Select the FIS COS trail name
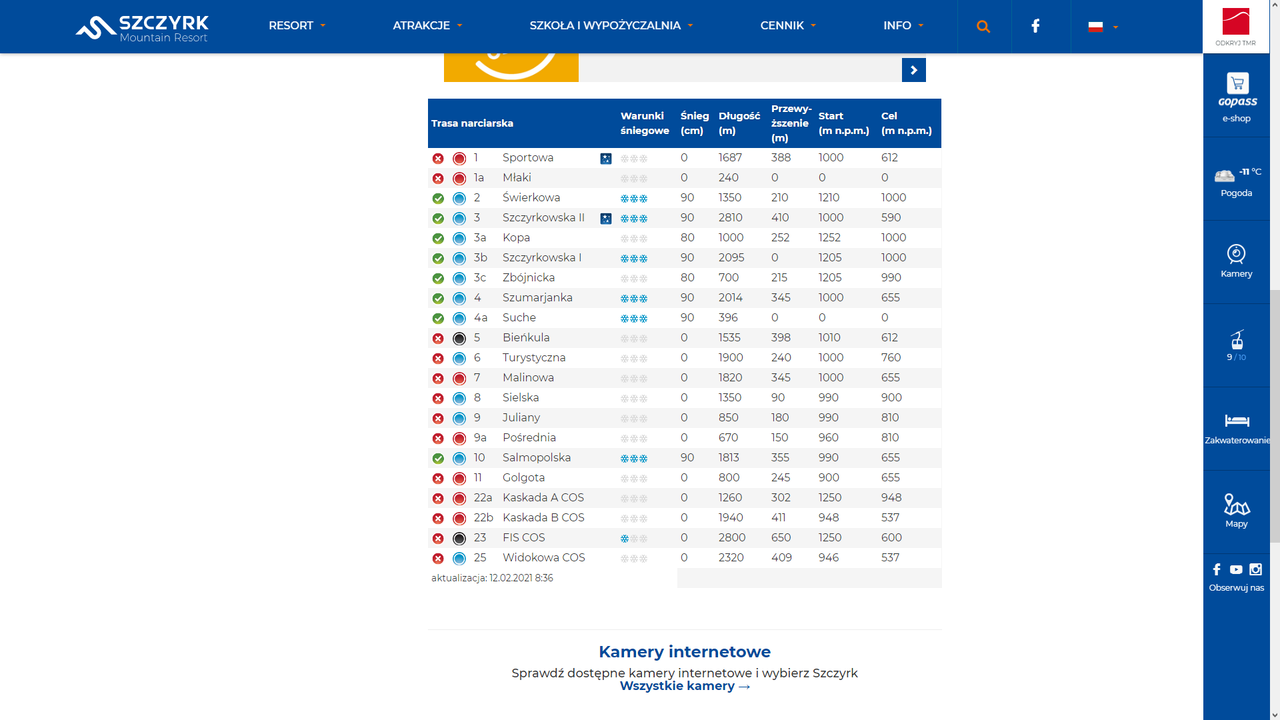1280x720 pixels. [x=524, y=538]
